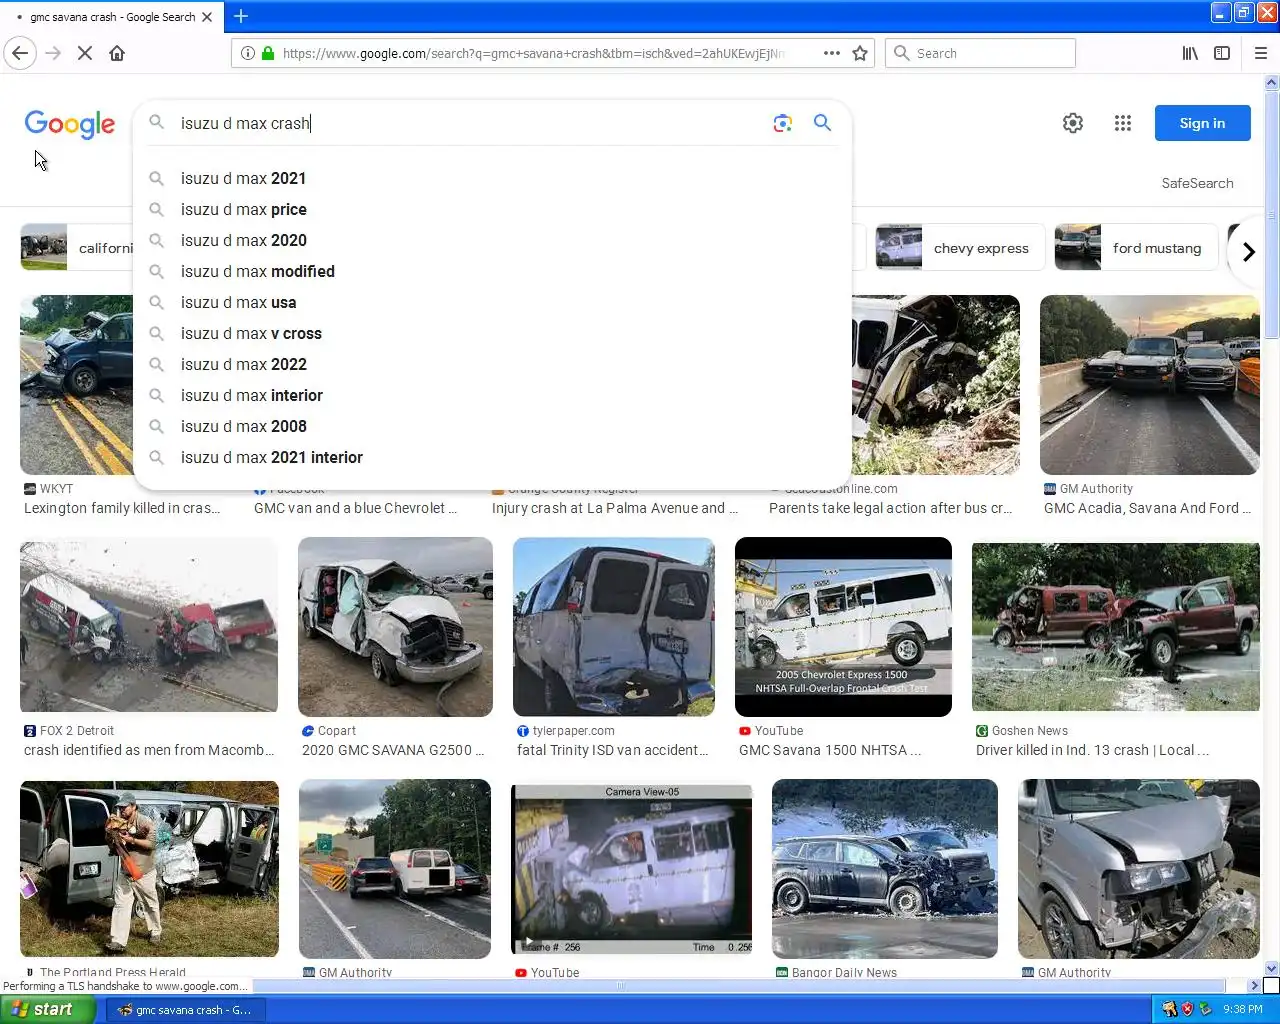Open link GMC Acadia, Savana And Ford
Viewport: 1280px width, 1024px height.
click(1147, 508)
